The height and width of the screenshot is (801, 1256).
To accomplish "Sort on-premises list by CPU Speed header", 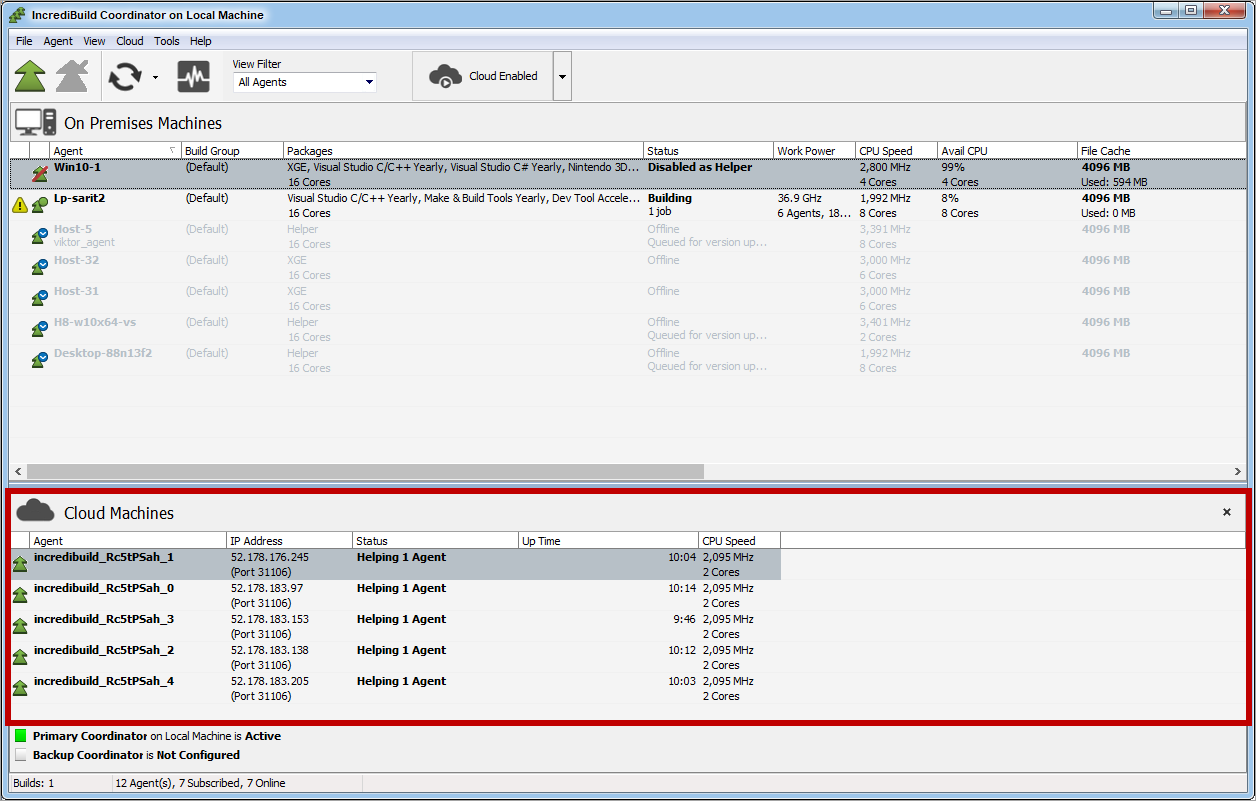I will click(896, 150).
